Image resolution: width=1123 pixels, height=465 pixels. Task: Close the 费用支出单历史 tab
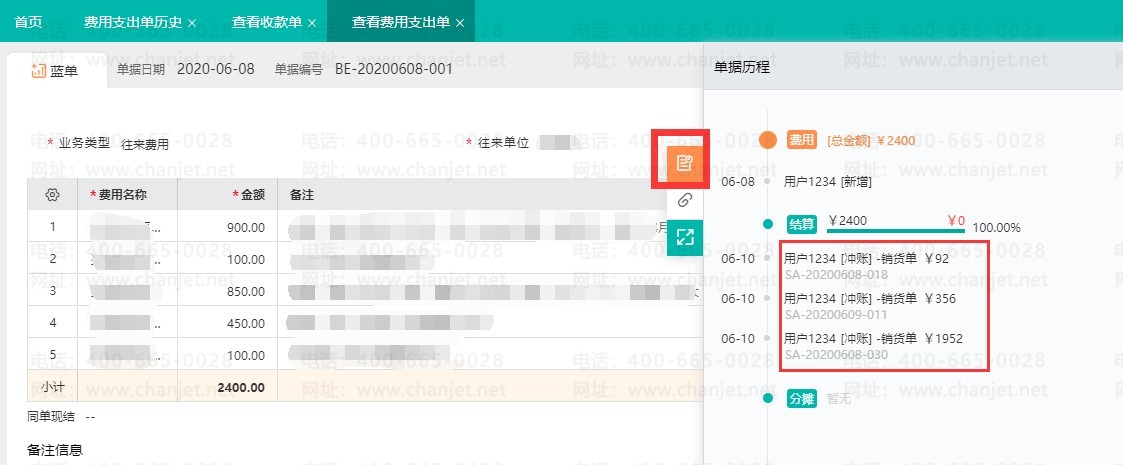tap(192, 22)
